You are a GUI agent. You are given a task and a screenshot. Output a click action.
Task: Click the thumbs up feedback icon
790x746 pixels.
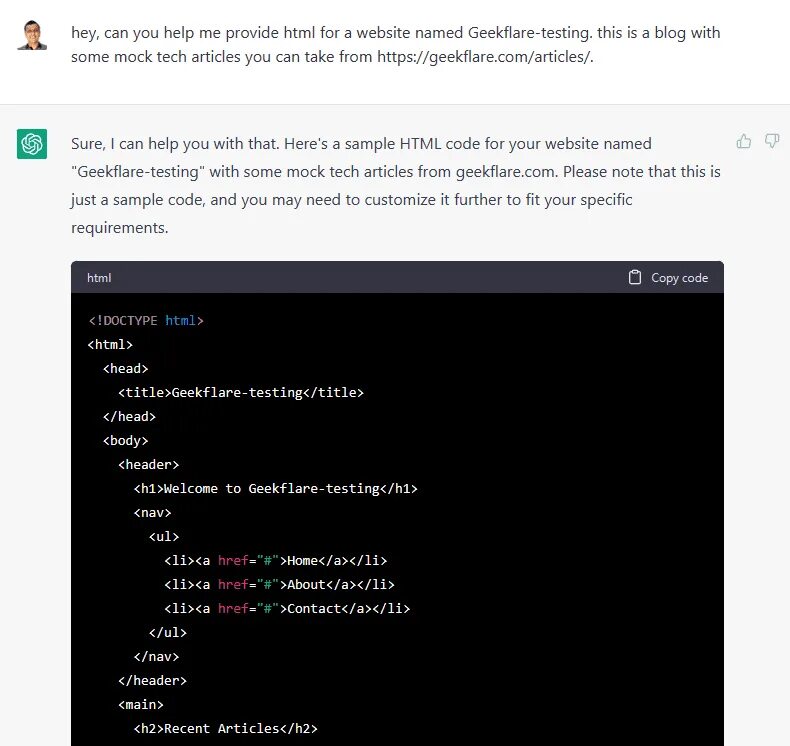coord(744,142)
